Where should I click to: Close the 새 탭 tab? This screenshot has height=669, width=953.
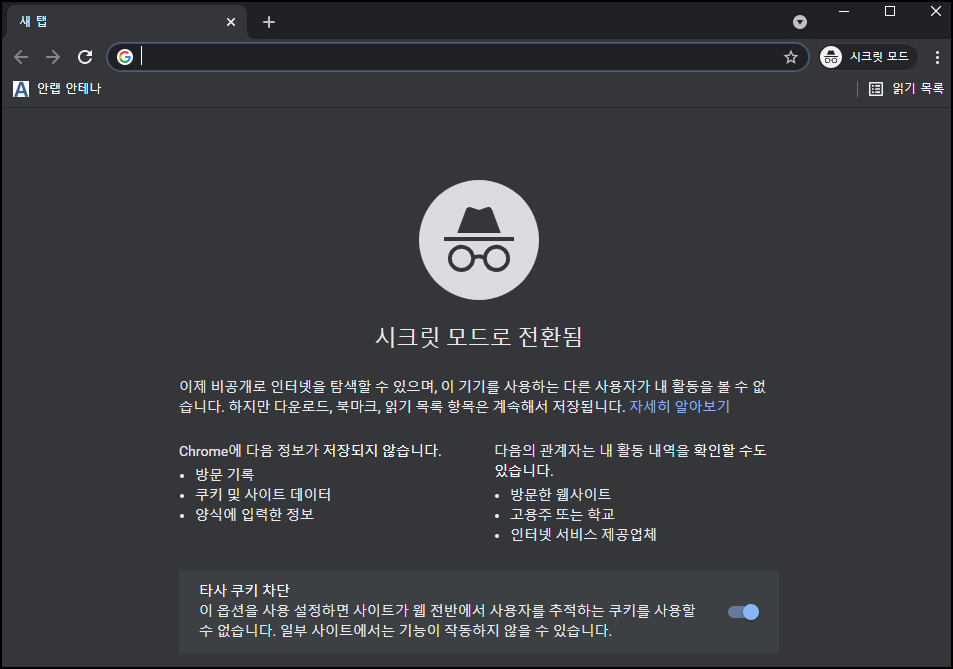231,22
